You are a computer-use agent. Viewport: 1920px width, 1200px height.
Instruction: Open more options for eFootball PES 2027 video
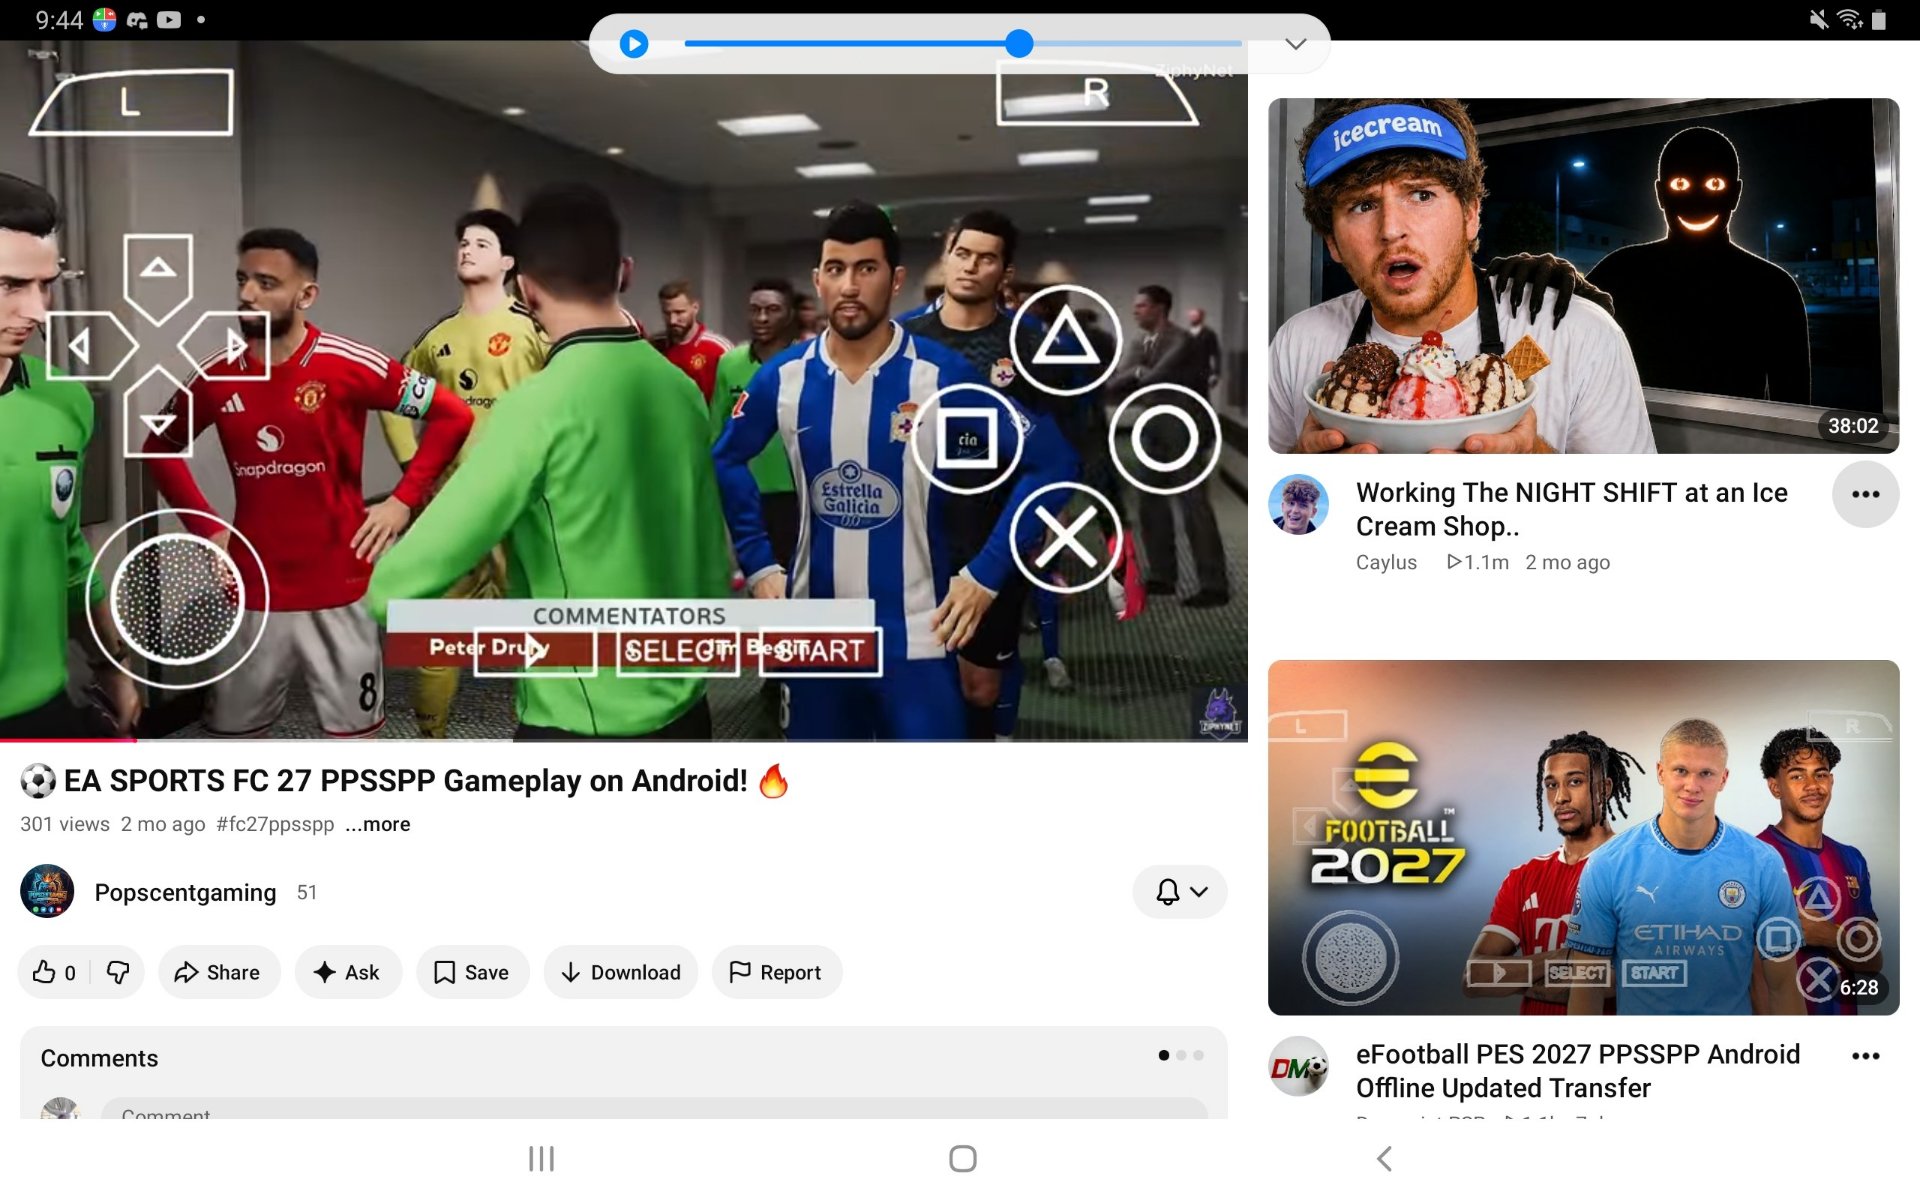pos(1865,1056)
